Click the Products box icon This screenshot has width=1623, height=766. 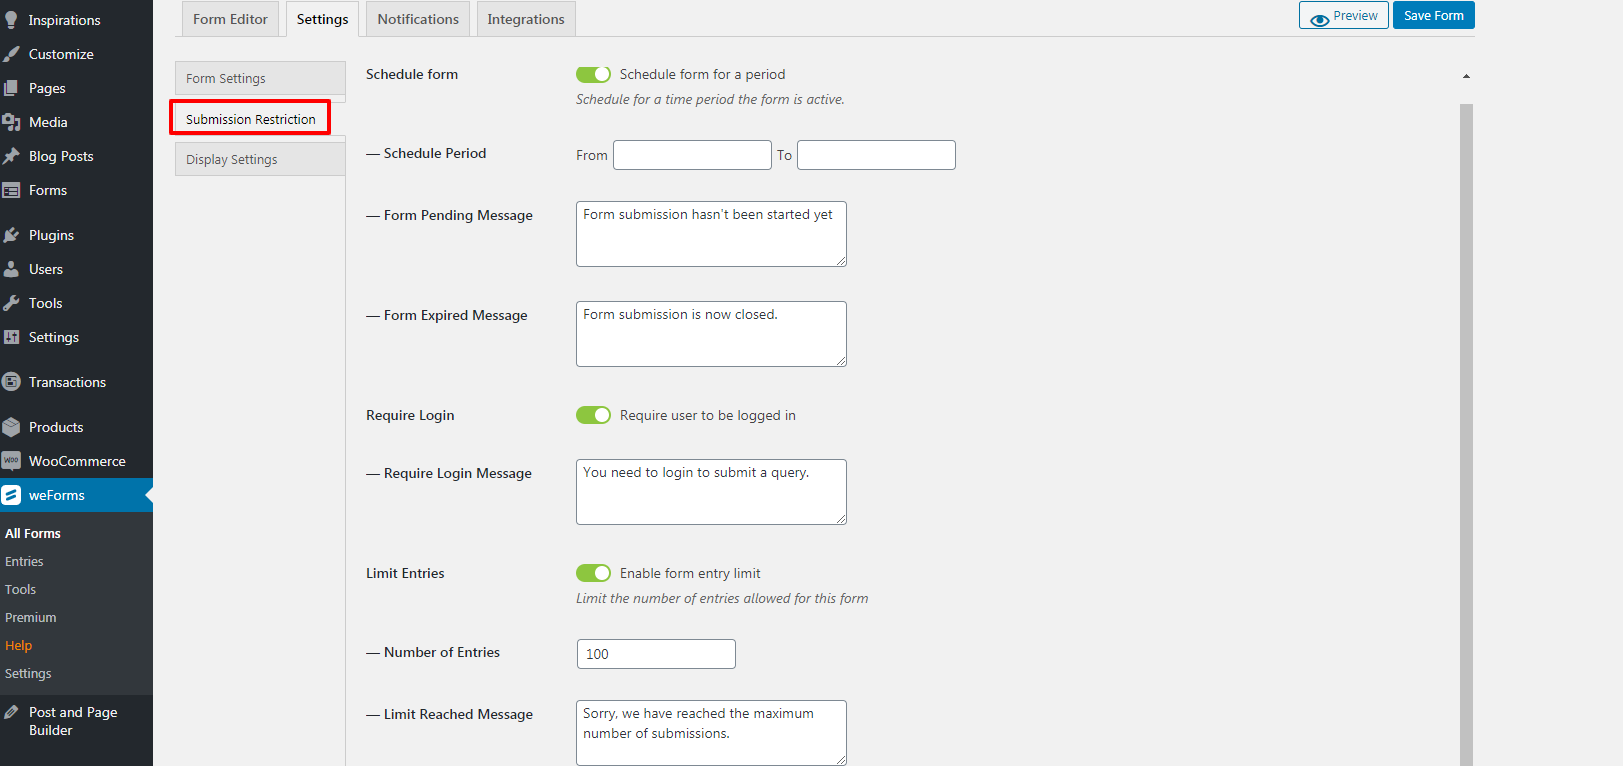pos(11,427)
